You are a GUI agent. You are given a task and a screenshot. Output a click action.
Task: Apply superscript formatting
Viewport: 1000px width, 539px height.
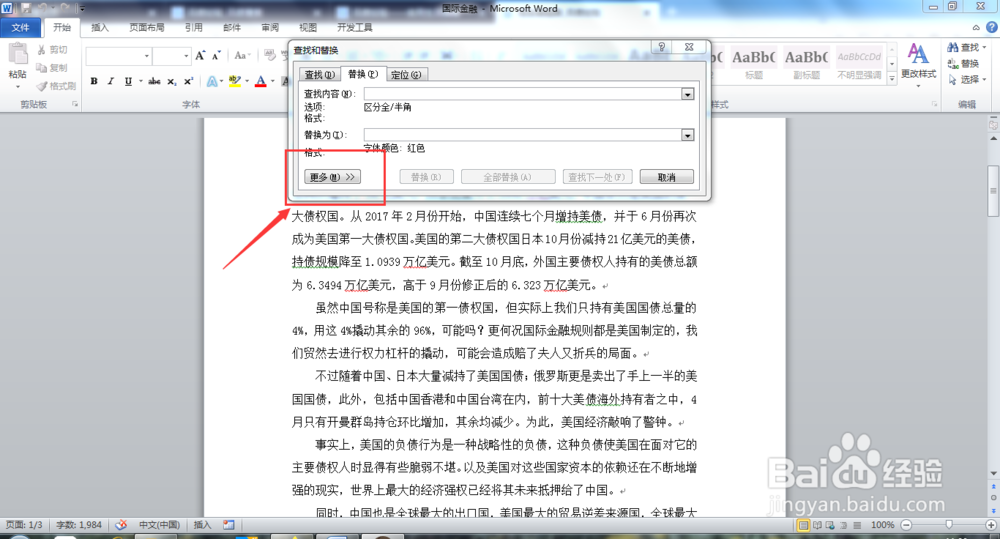pos(188,81)
